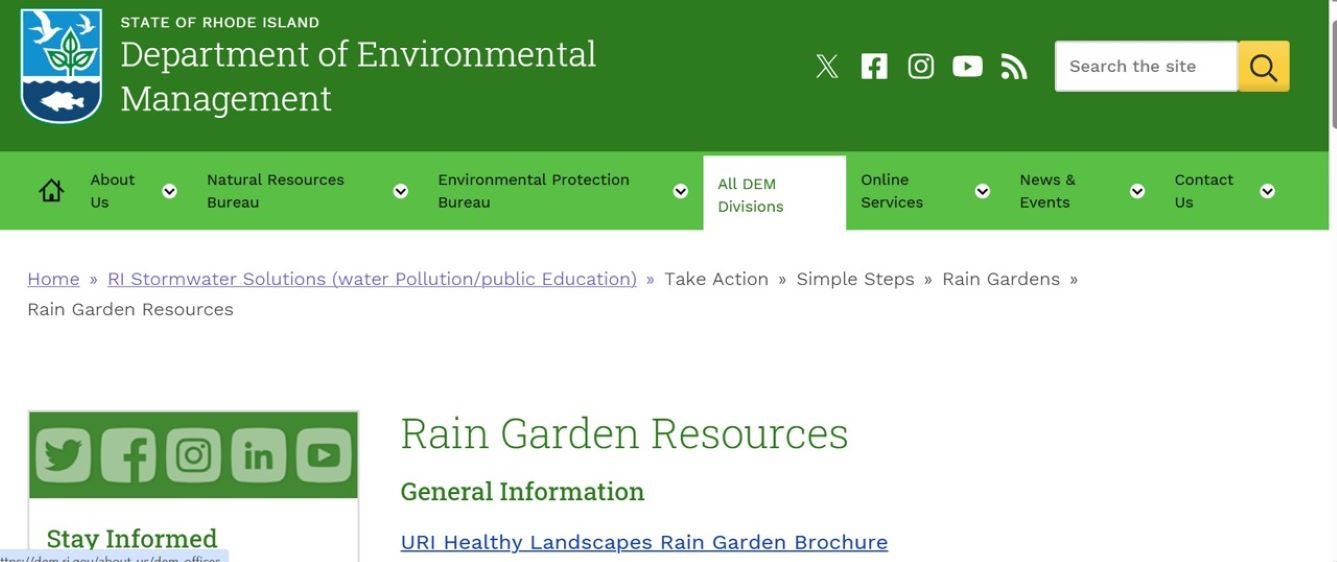
Task: Click the Rhode Island DEM logo
Action: [61, 65]
